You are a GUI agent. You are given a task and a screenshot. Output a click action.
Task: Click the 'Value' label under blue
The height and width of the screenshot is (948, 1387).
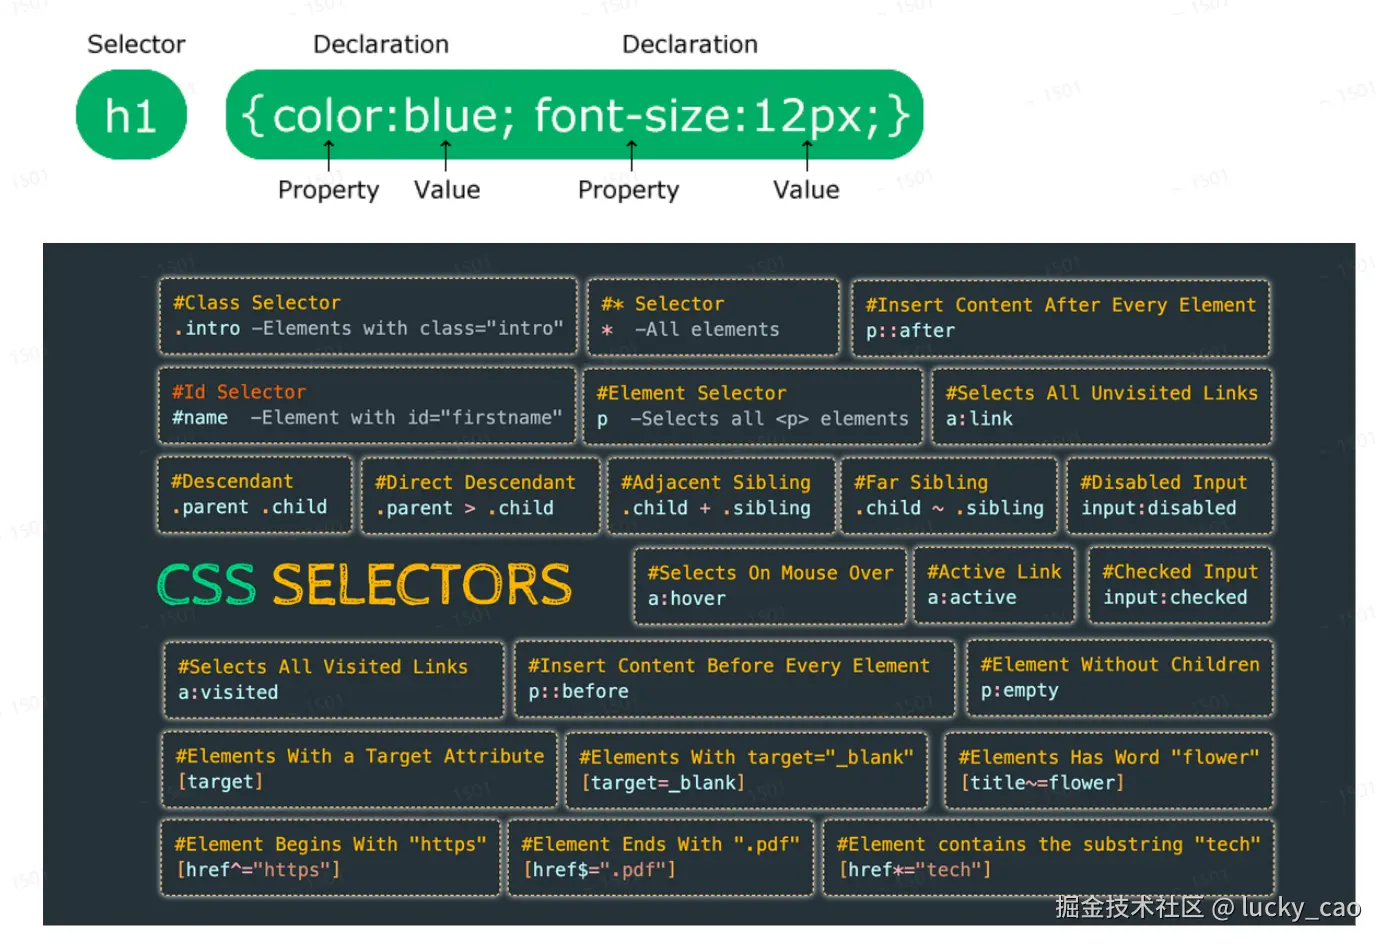coord(447,190)
